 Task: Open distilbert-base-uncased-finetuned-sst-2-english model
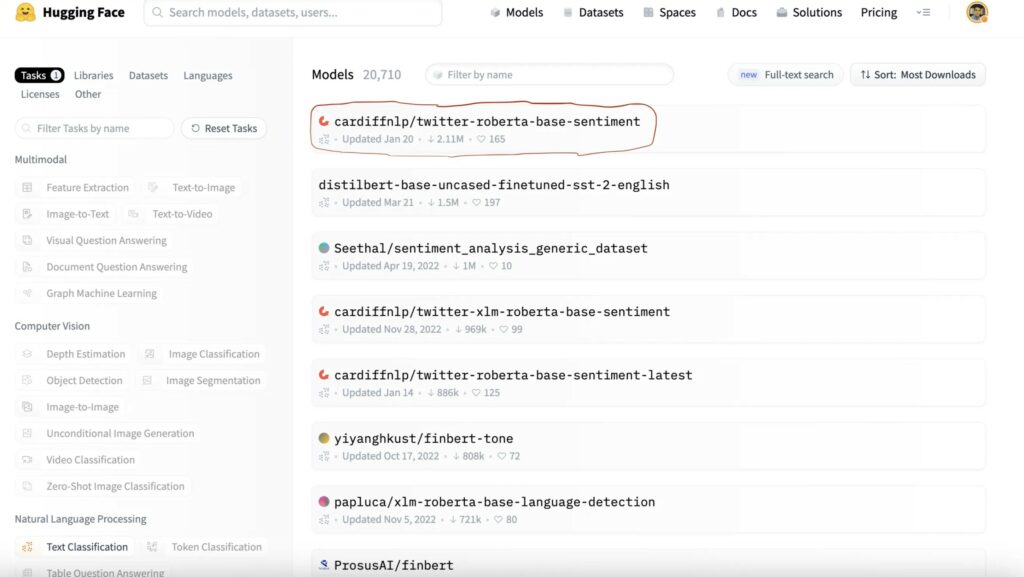494,185
